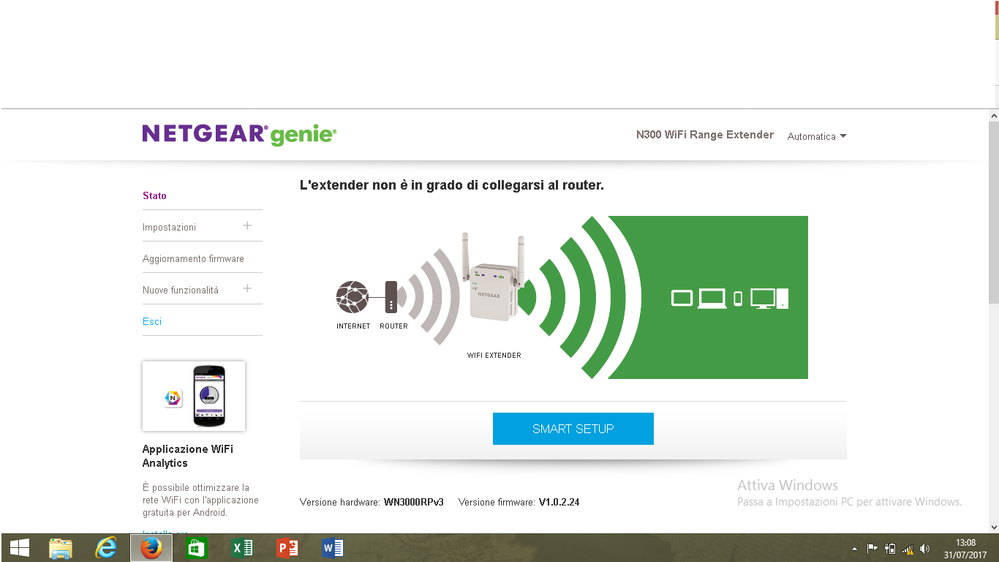Click the SMART SETUP button

[x=573, y=429]
